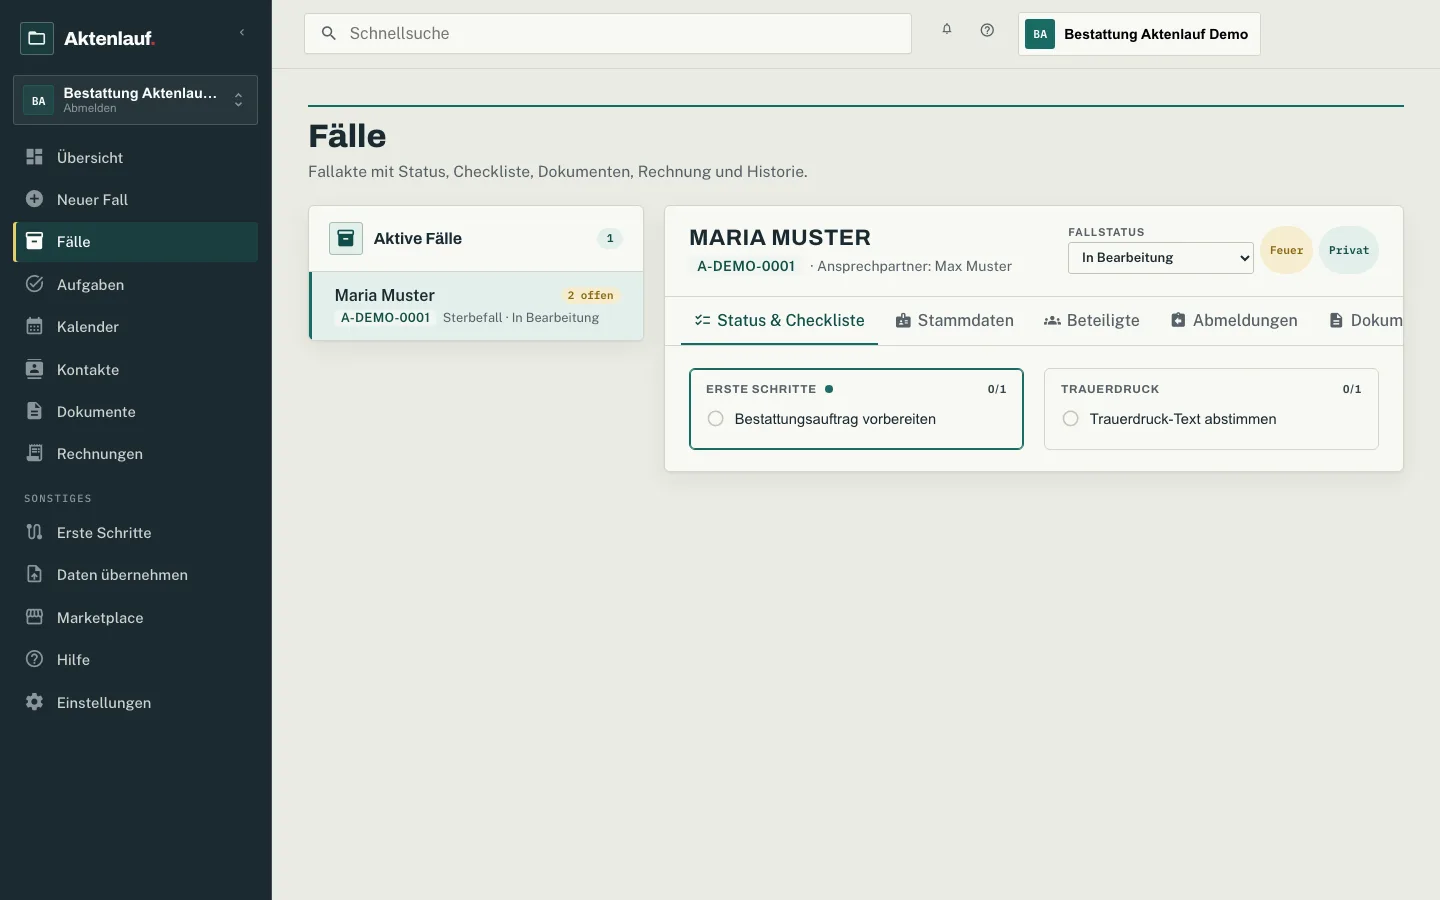Click the Abmeldungen tab icon
This screenshot has width=1440, height=900.
coord(1178,320)
